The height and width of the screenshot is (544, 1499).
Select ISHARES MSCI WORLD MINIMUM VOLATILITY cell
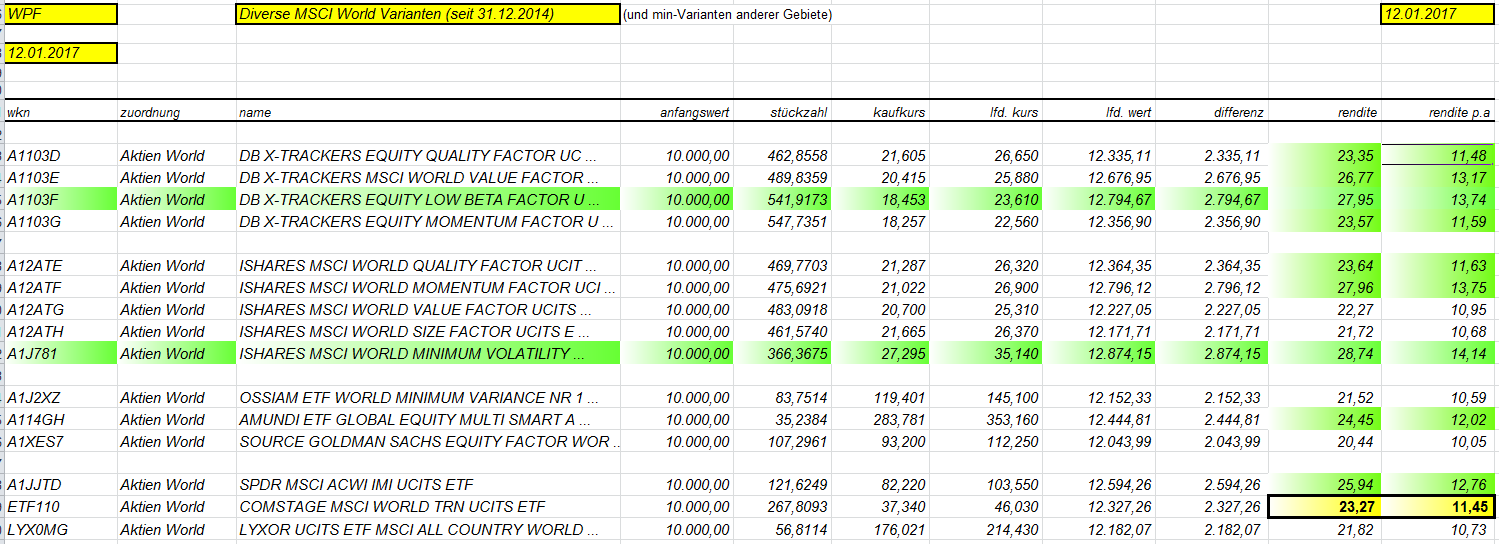coord(428,353)
